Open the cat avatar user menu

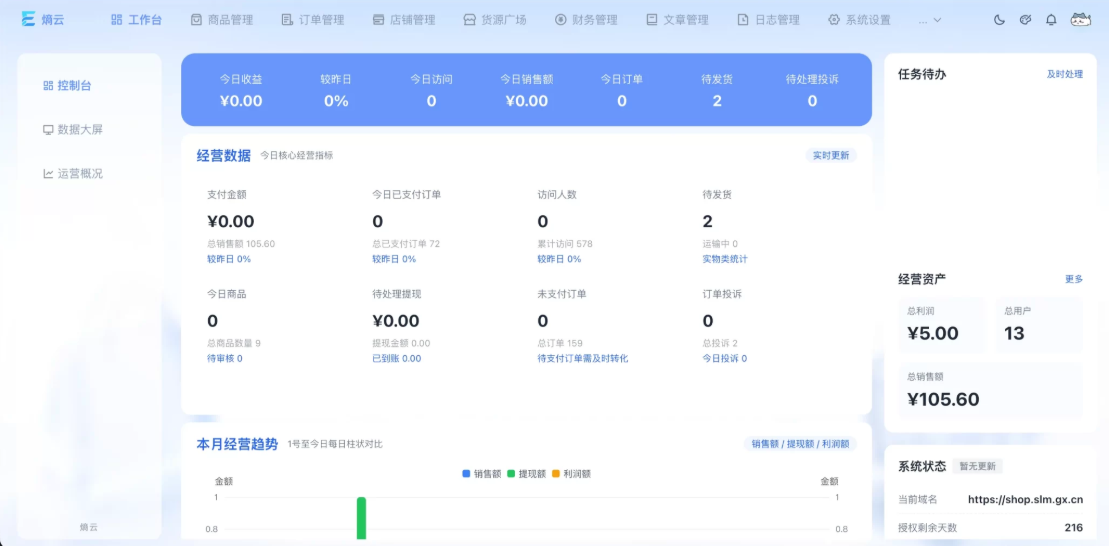[1080, 20]
